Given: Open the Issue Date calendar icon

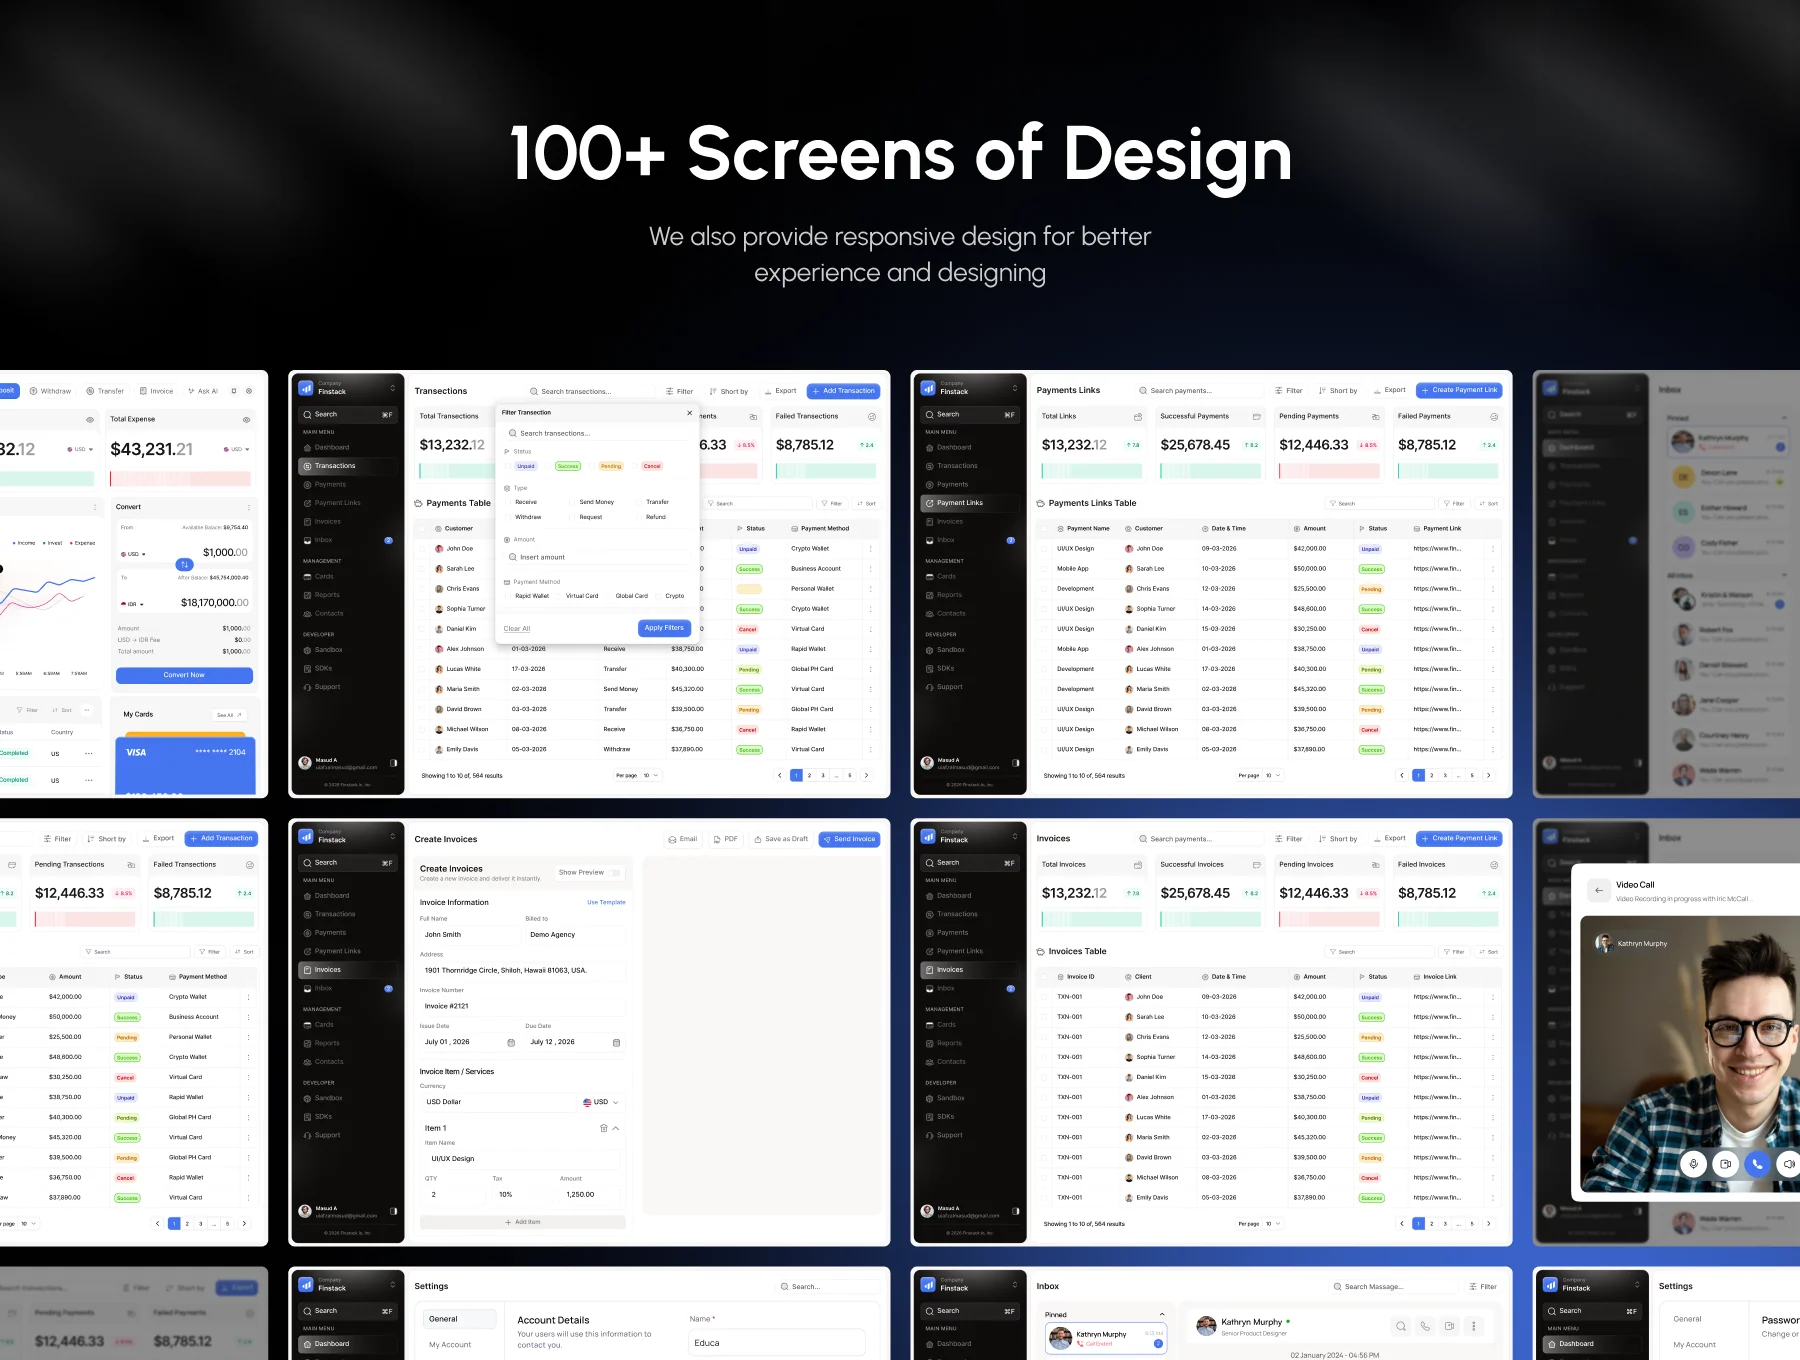Looking at the screenshot, I should click(511, 1043).
